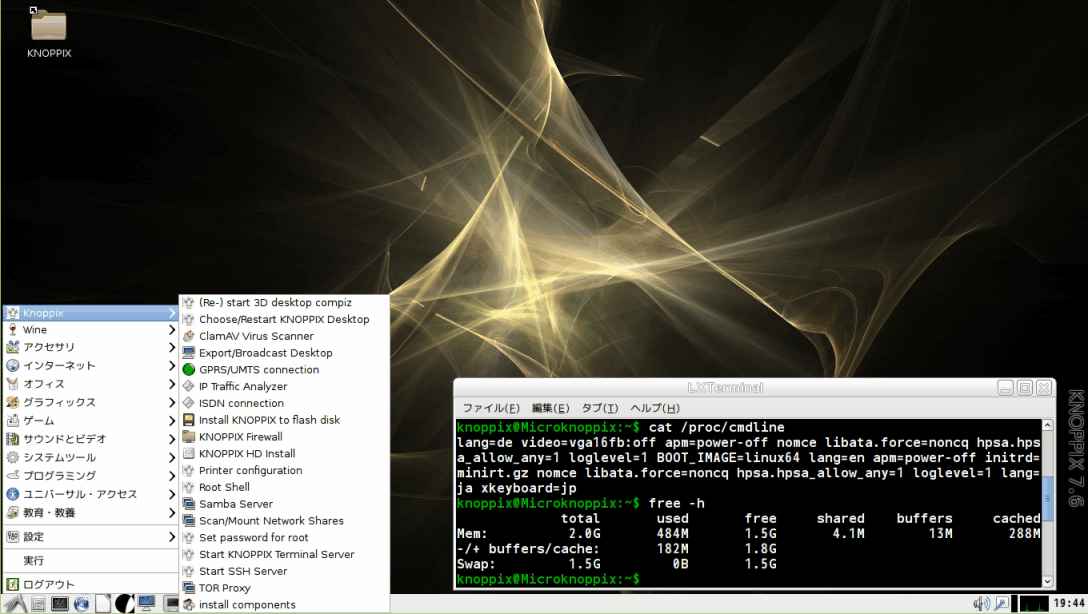Image resolution: width=1088 pixels, height=614 pixels.
Task: Click the Scan/Mount Network Shares icon
Action: [x=188, y=520]
